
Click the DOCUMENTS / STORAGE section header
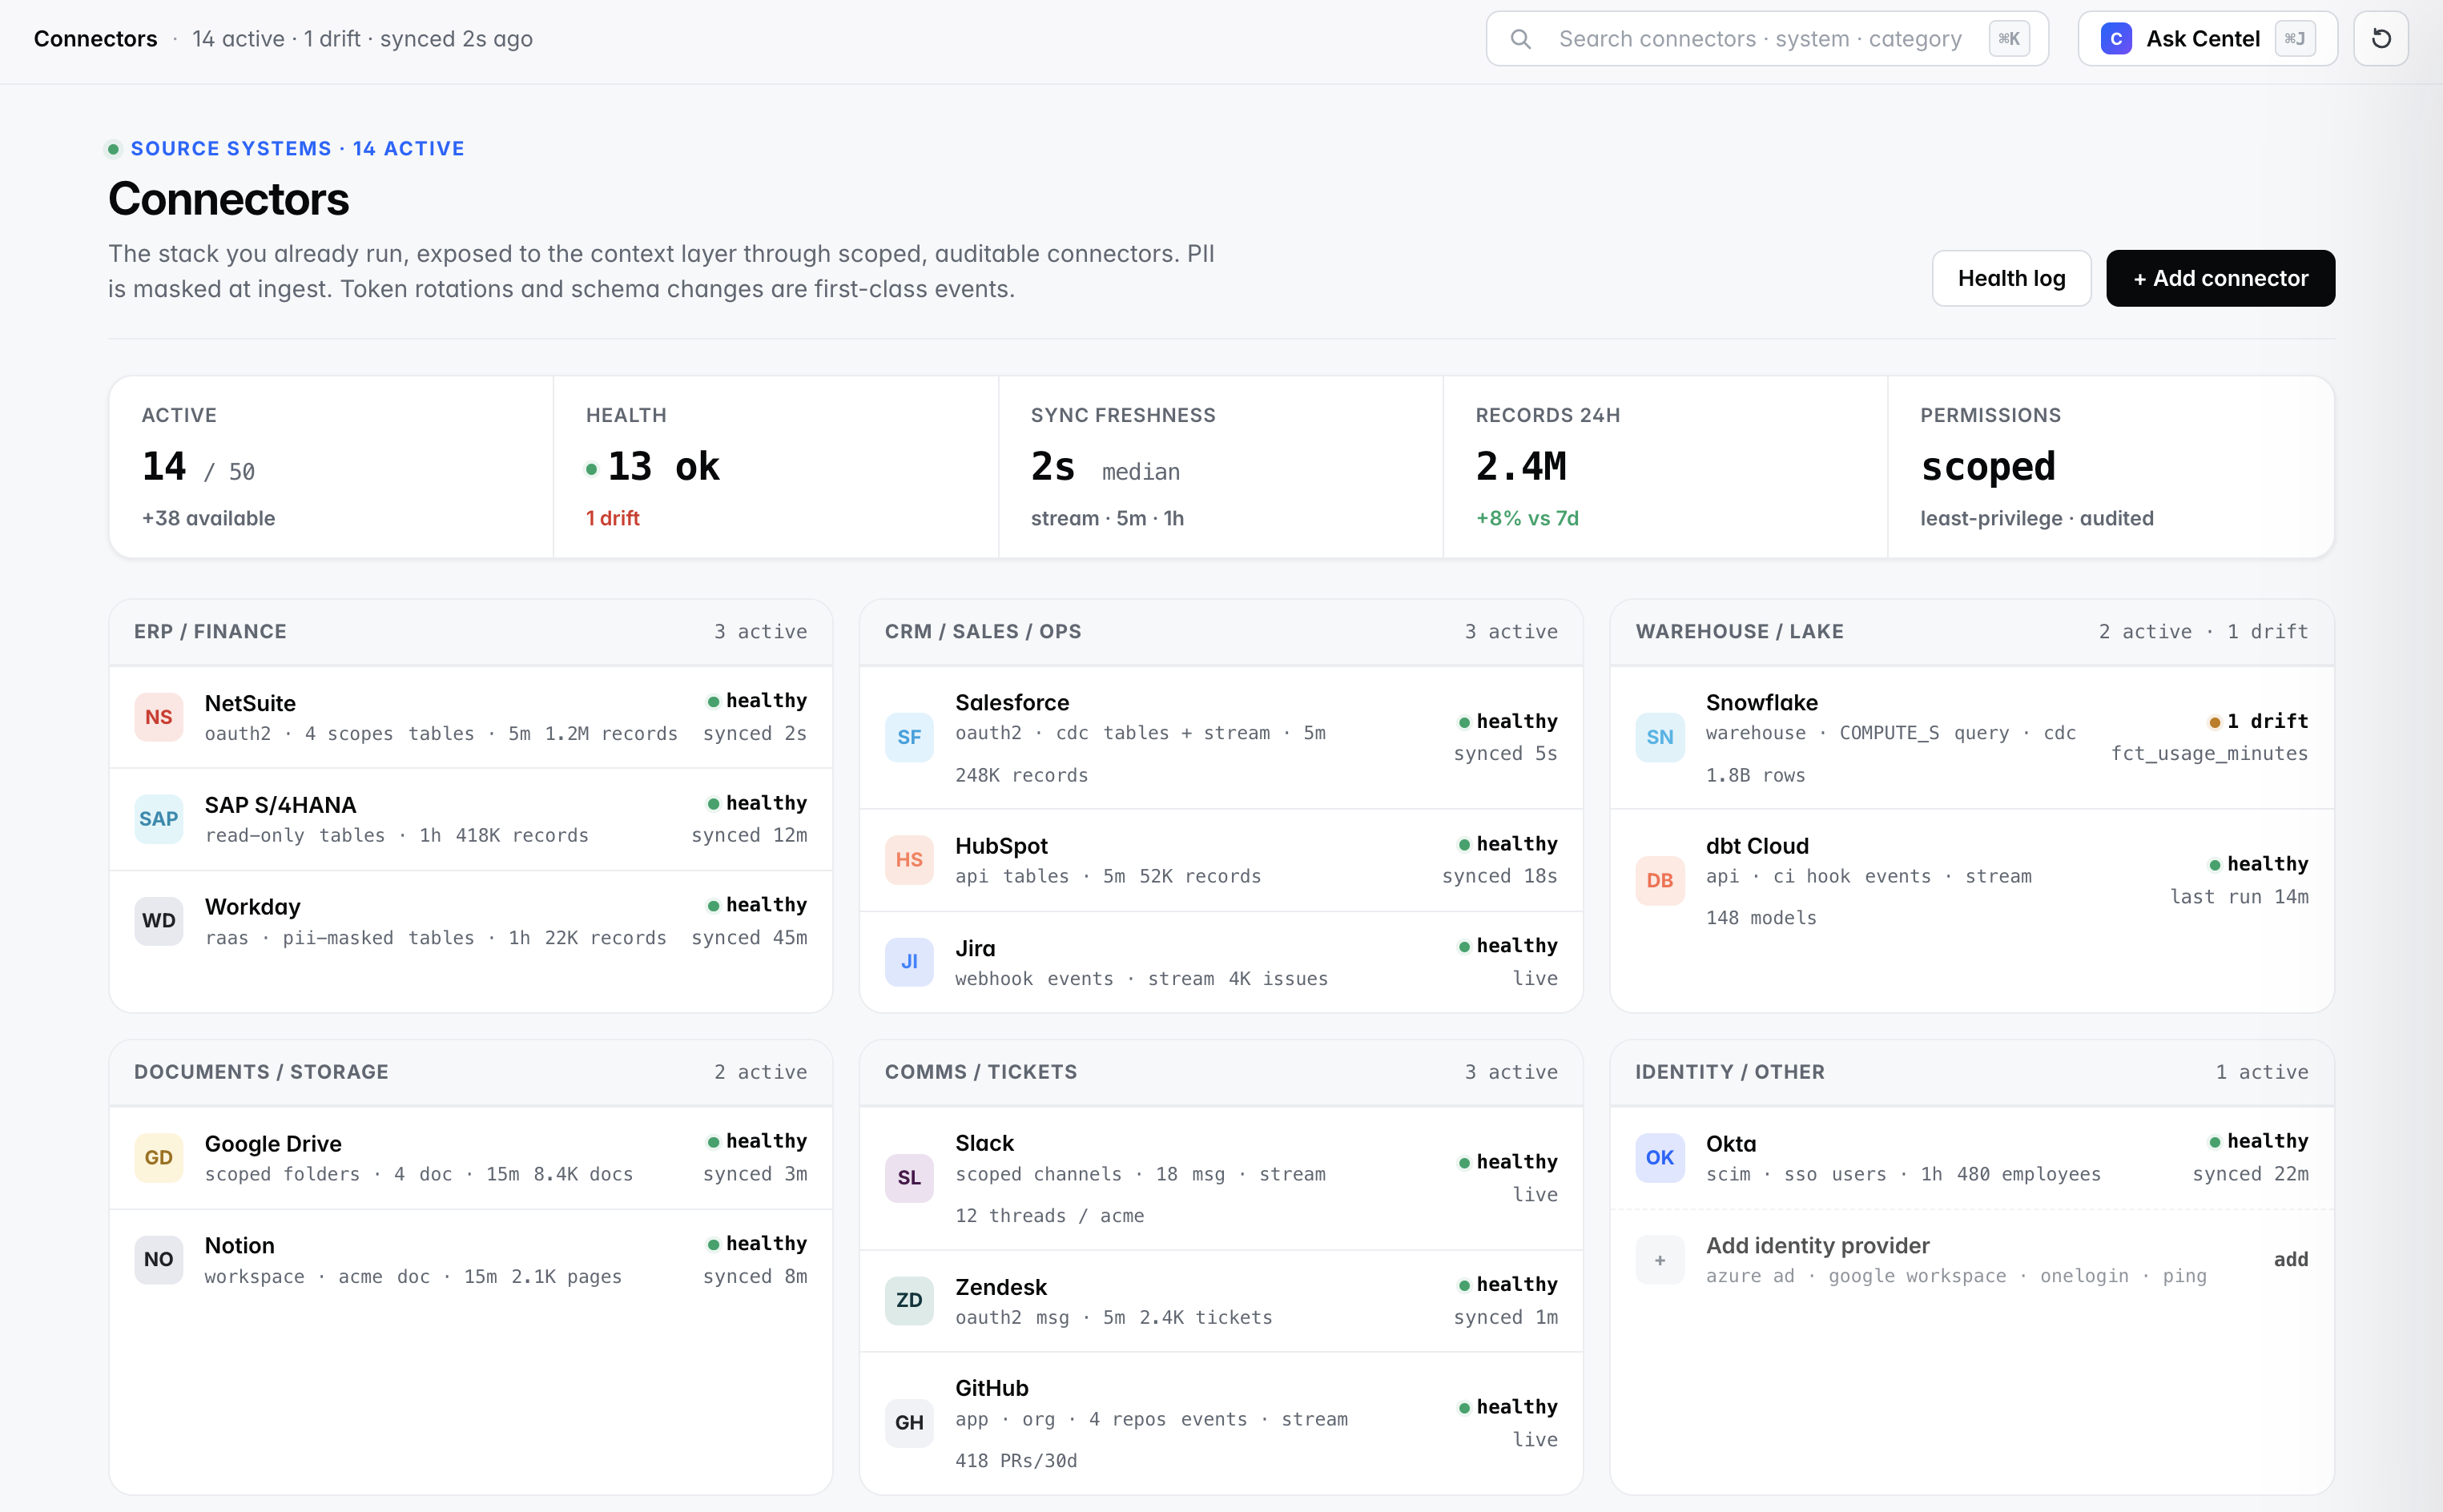pyautogui.click(x=261, y=1071)
